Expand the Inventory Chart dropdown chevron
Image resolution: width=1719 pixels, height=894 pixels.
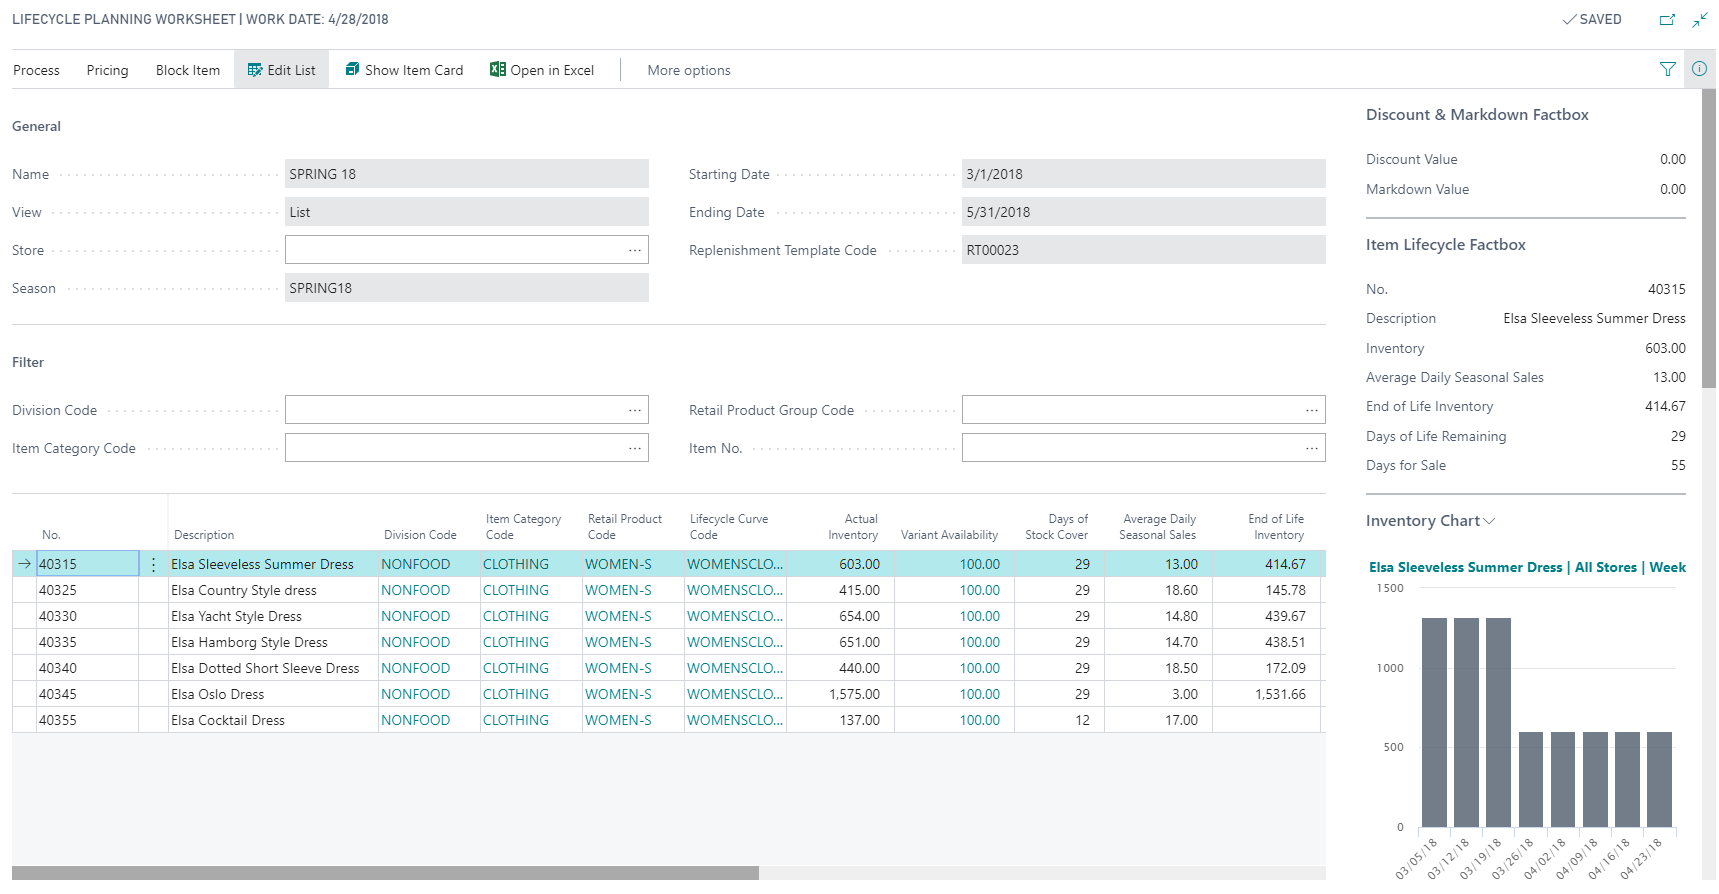tap(1489, 521)
